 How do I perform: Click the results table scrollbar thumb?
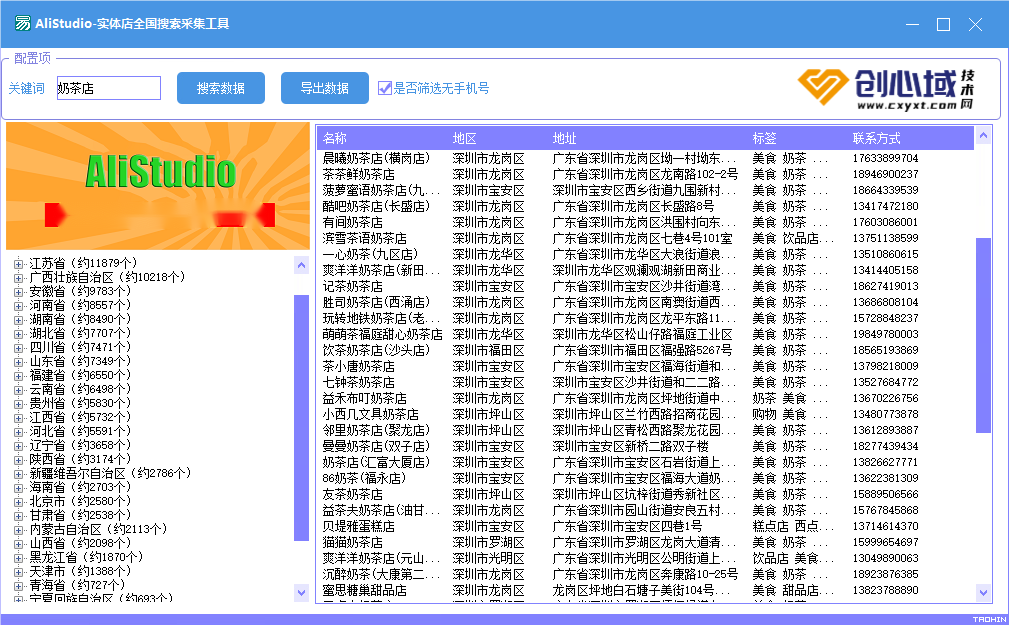pyautogui.click(x=983, y=335)
